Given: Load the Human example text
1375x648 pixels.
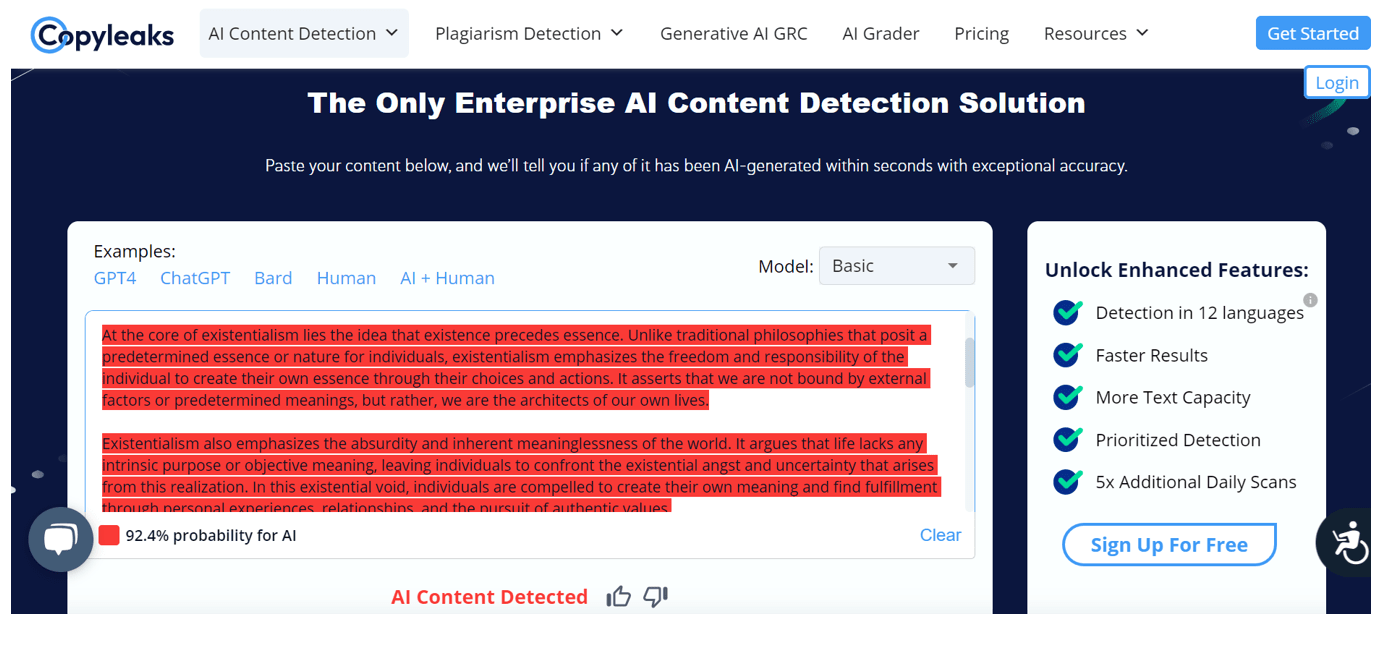Looking at the screenshot, I should [x=346, y=278].
